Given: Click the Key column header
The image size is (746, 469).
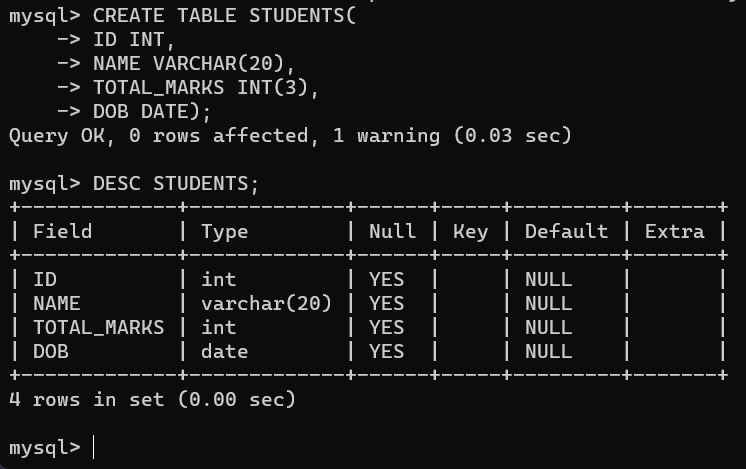Looking at the screenshot, I should click(x=470, y=232).
